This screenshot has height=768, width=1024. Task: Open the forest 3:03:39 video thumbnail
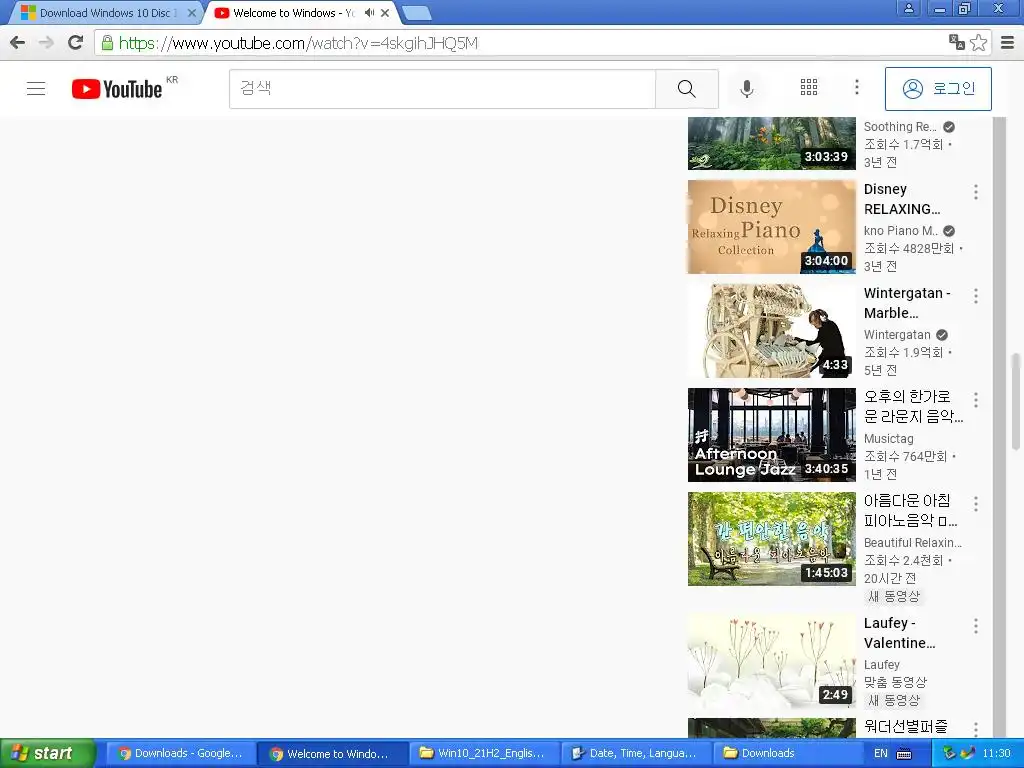771,144
